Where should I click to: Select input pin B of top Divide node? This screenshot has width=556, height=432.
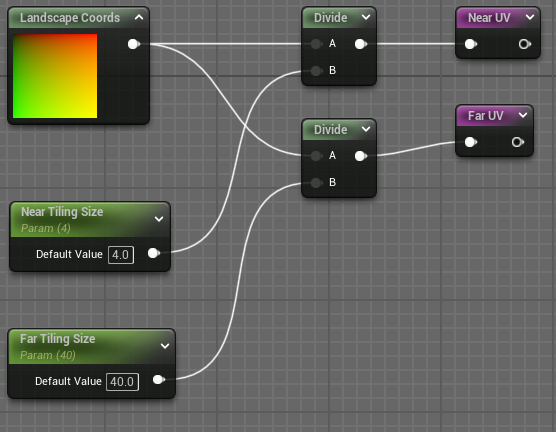tap(316, 71)
